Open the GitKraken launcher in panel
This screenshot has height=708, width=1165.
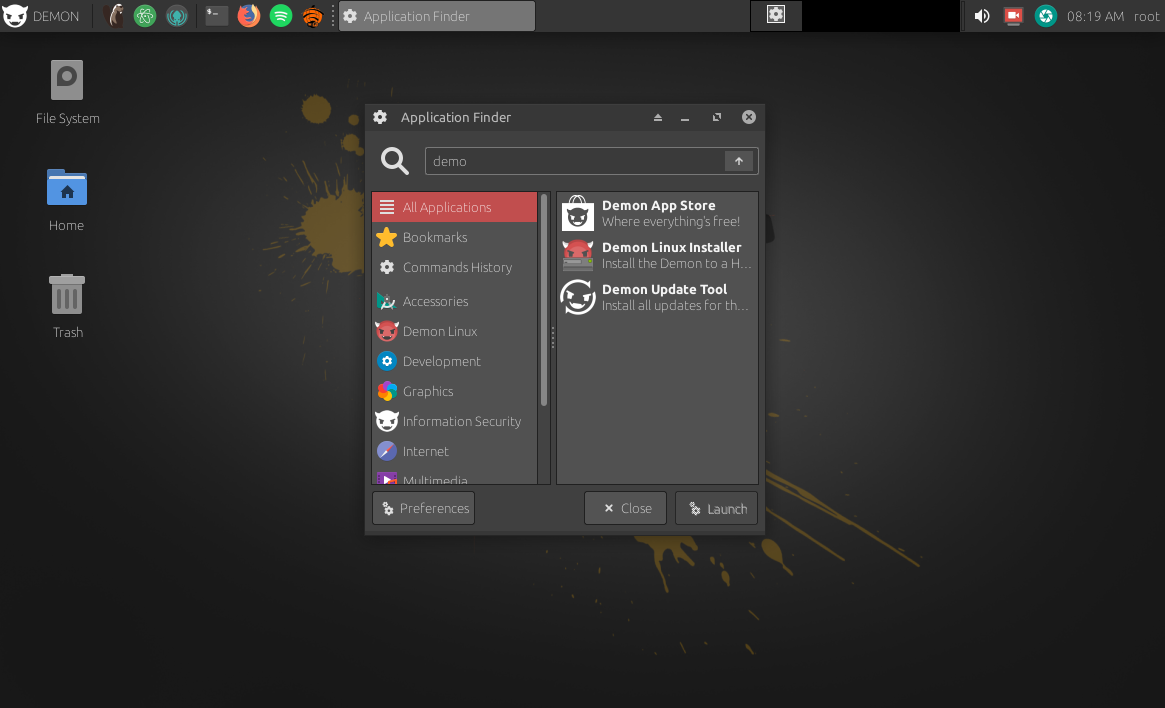click(177, 16)
